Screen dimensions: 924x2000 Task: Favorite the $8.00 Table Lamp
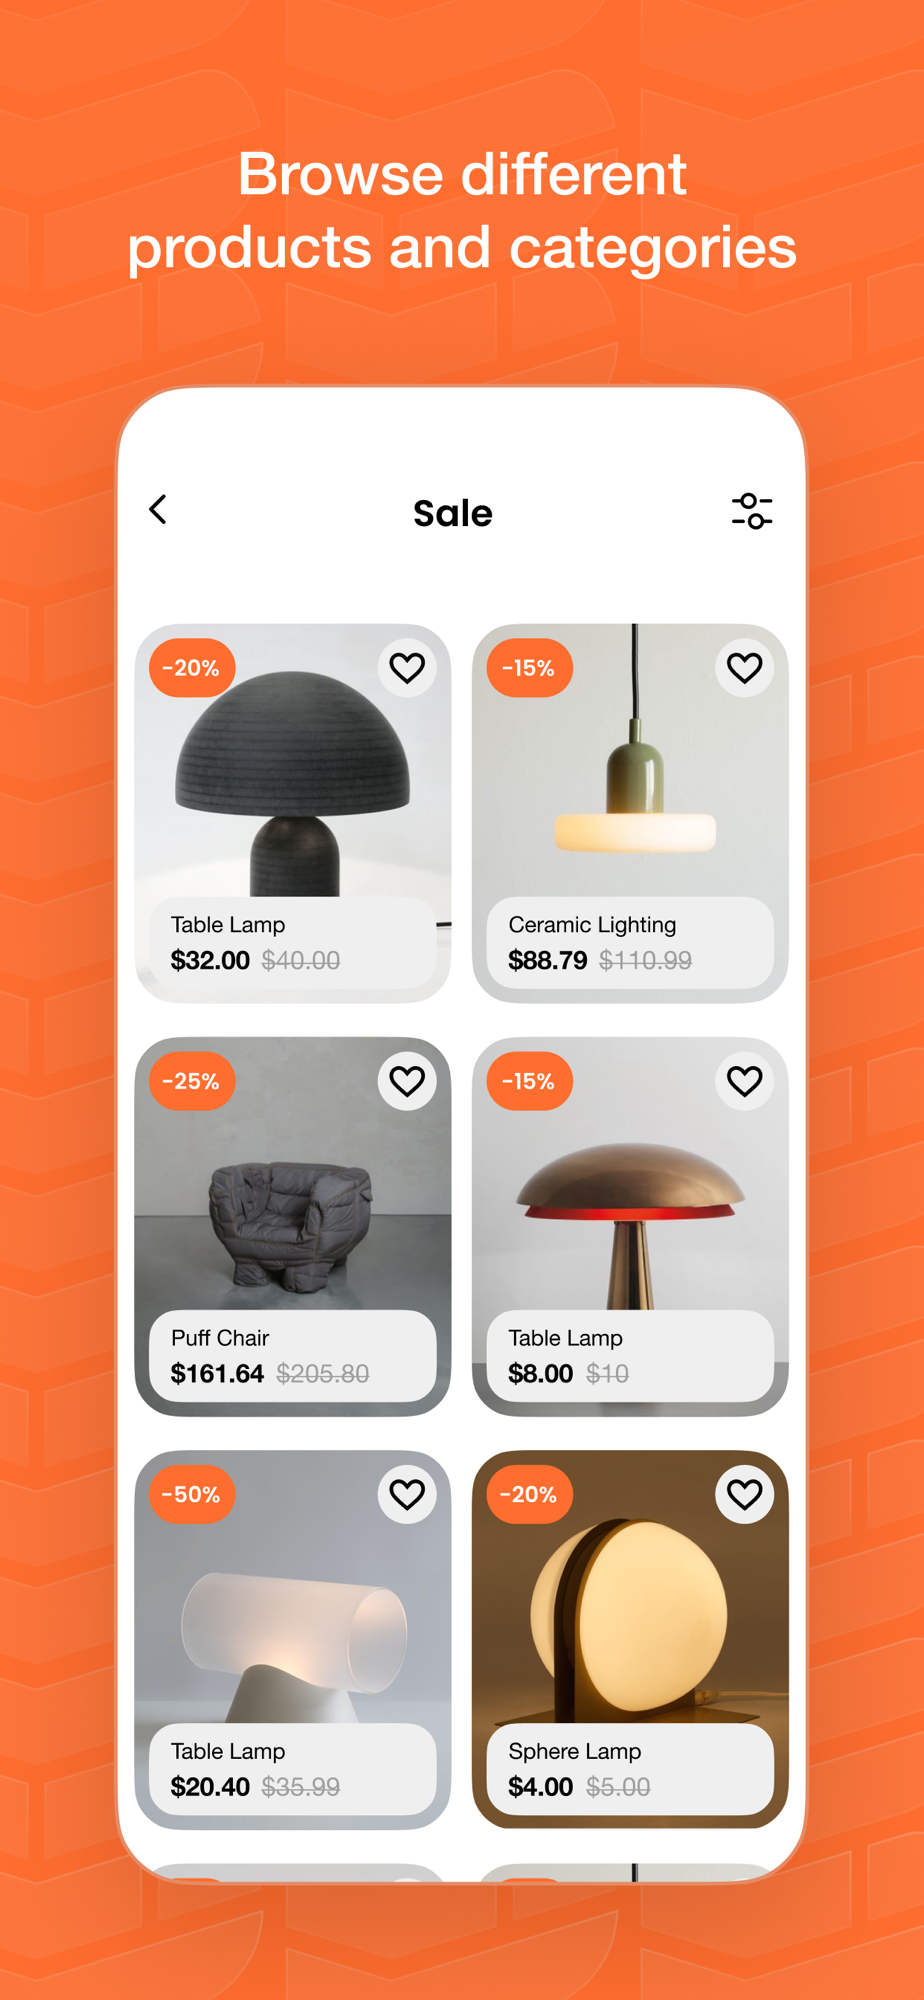pyautogui.click(x=744, y=1081)
